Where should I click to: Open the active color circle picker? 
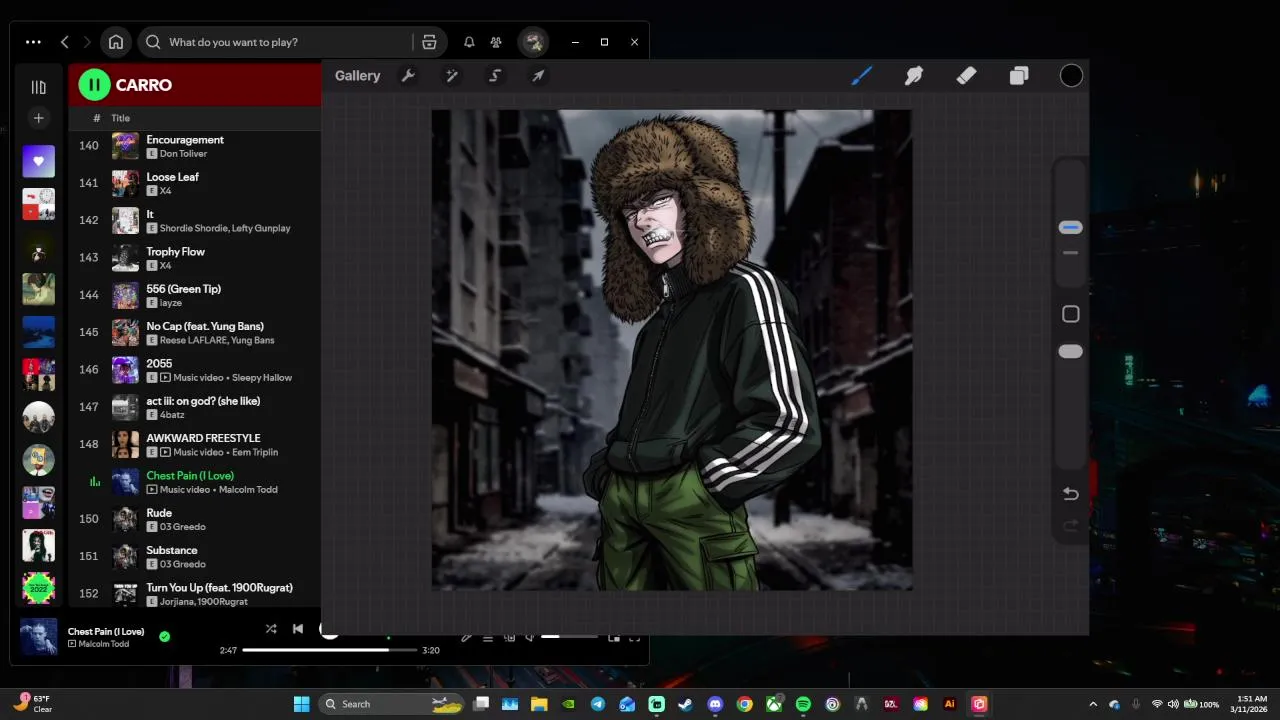point(1071,76)
